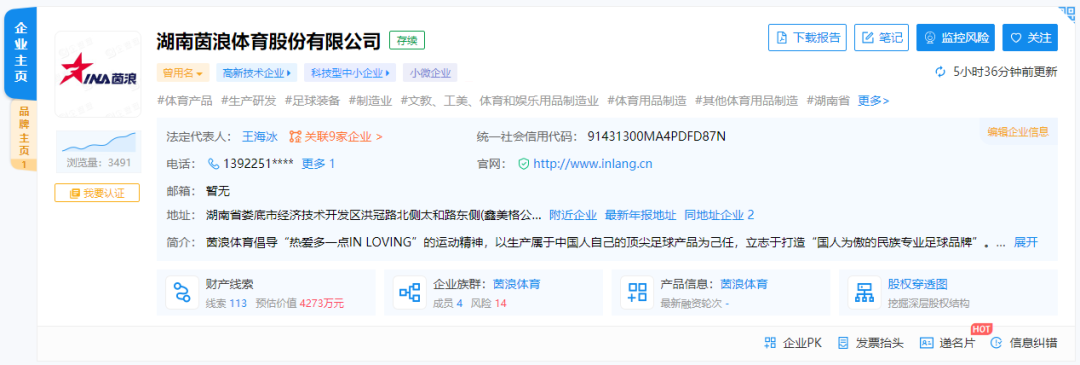Image resolution: width=1080 pixels, height=365 pixels.
Task: Click the 产品信息 grid icon
Action: click(637, 292)
